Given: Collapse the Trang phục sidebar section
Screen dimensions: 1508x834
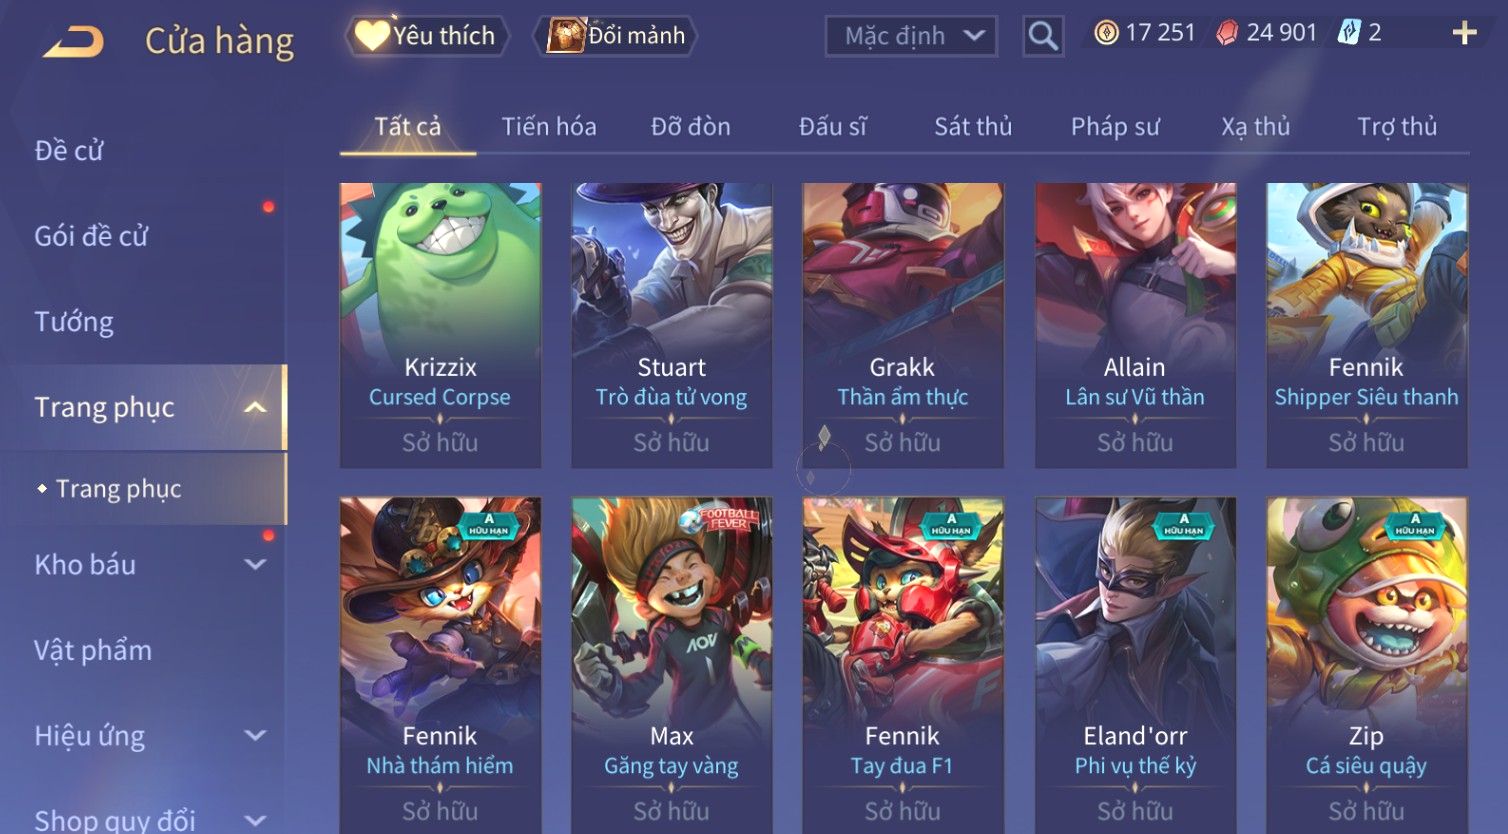Looking at the screenshot, I should (256, 407).
